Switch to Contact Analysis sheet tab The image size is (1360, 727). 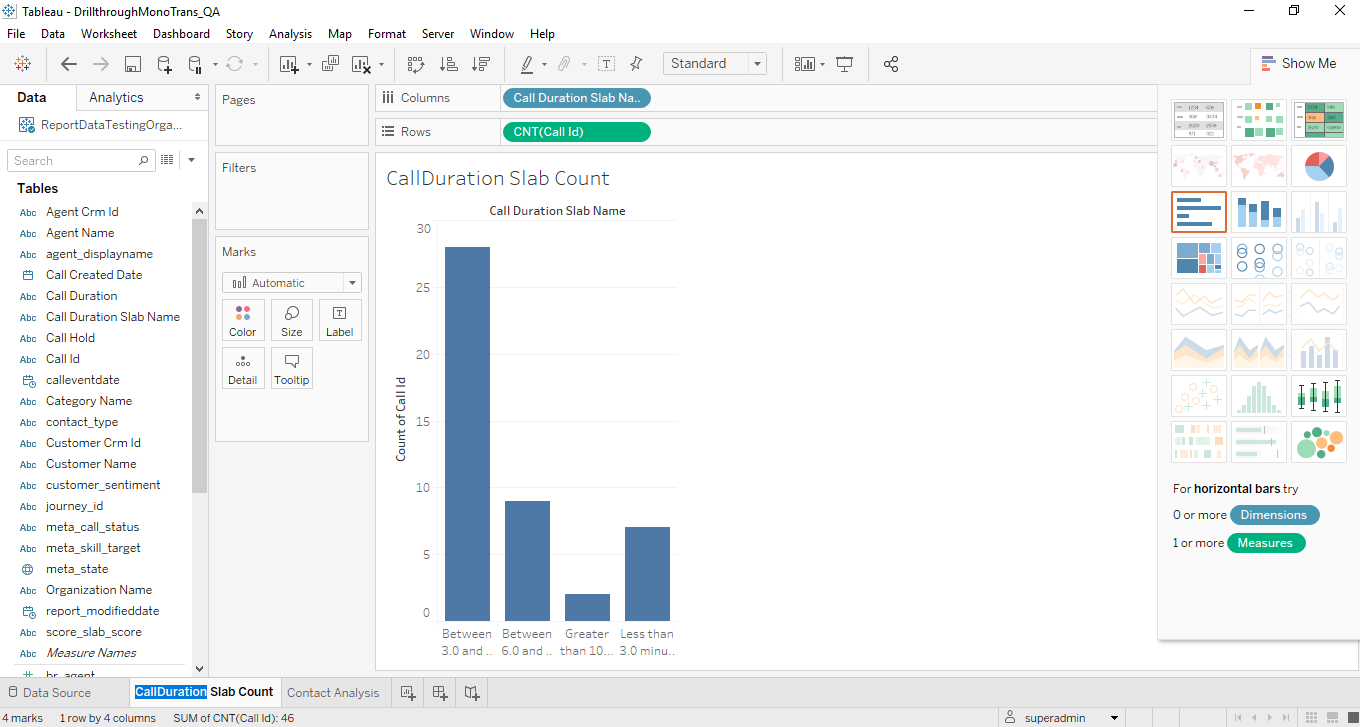coord(333,692)
